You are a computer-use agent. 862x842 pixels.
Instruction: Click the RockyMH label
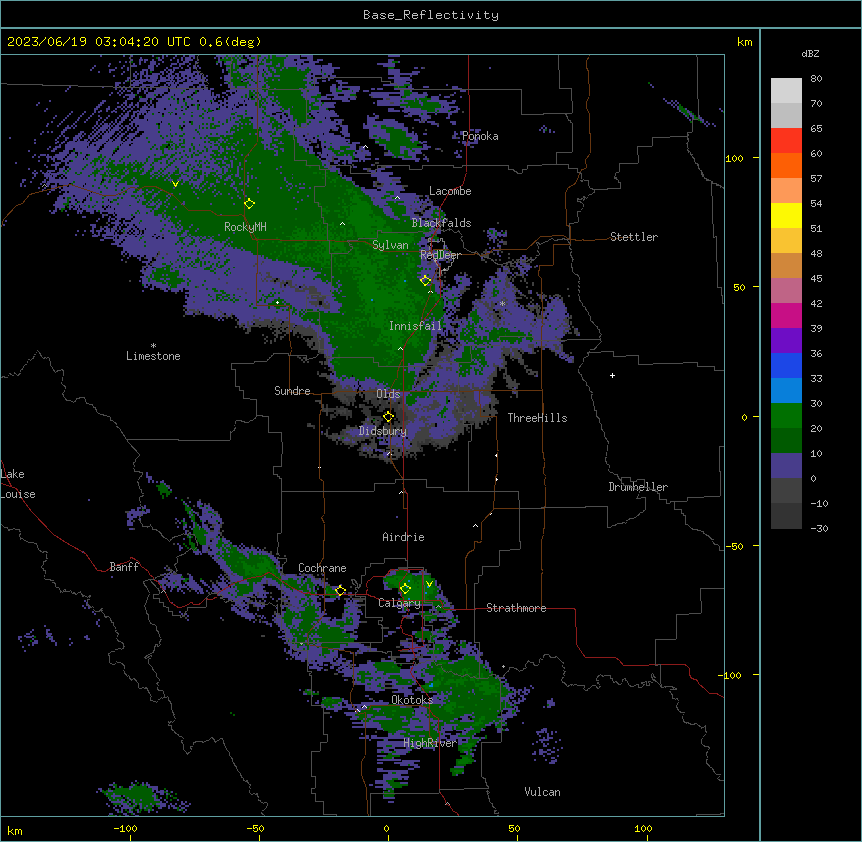pyautogui.click(x=245, y=227)
